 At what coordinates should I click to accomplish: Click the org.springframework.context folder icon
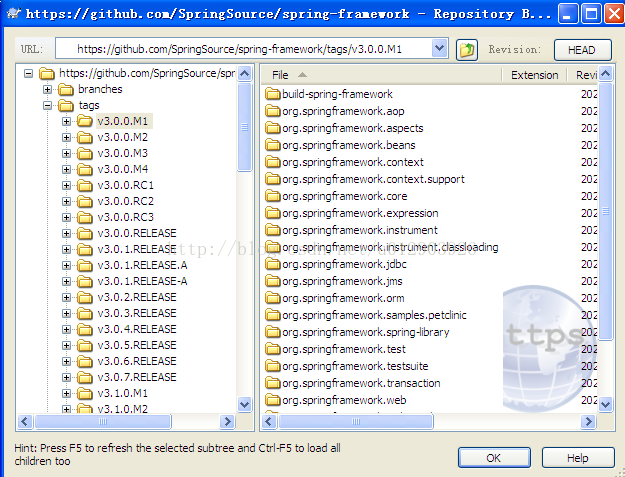tap(273, 162)
